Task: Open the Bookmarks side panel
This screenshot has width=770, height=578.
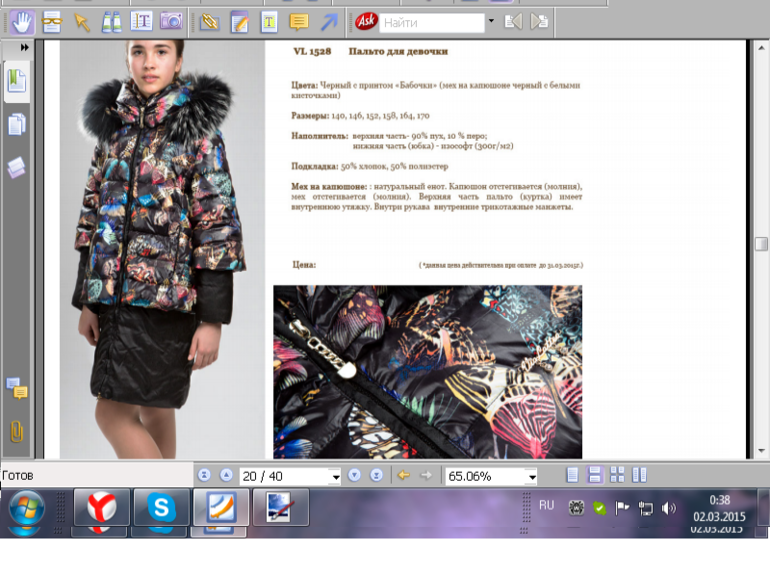Action: (x=17, y=80)
